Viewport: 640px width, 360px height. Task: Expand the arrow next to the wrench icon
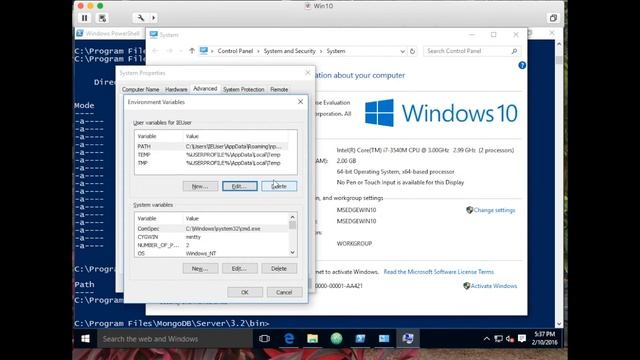[153, 18]
